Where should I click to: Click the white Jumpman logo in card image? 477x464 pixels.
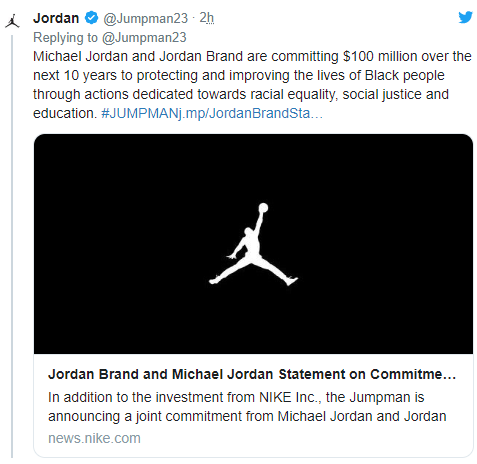[x=253, y=244]
